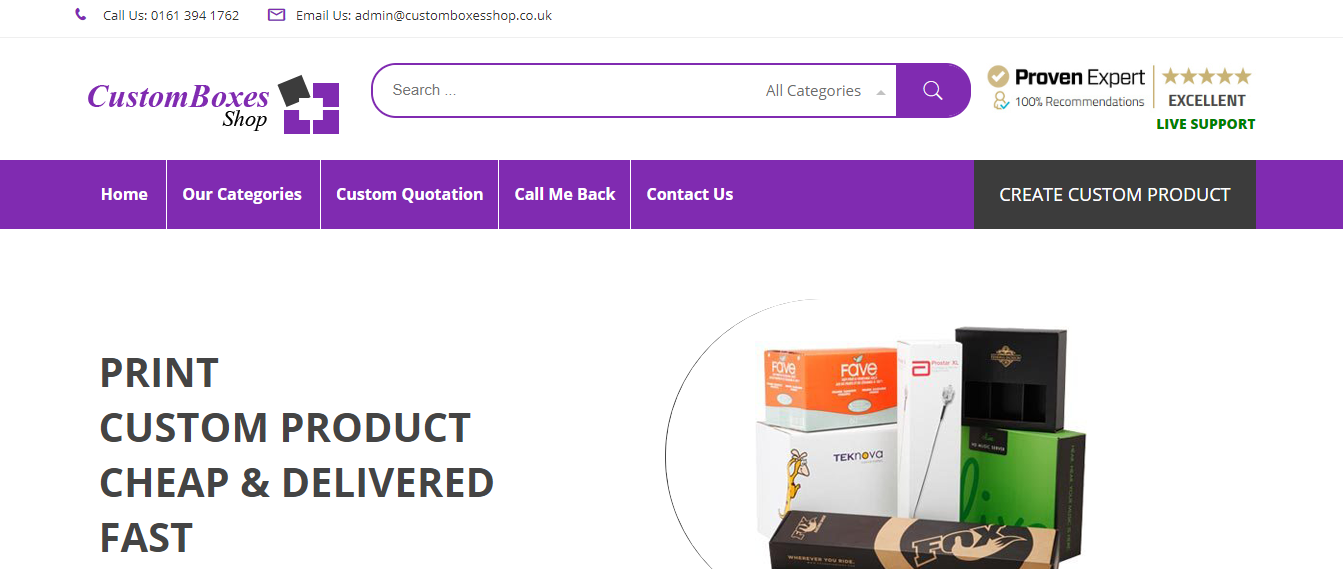Image resolution: width=1343 pixels, height=569 pixels.
Task: Click the admin email address link
Action: (453, 15)
